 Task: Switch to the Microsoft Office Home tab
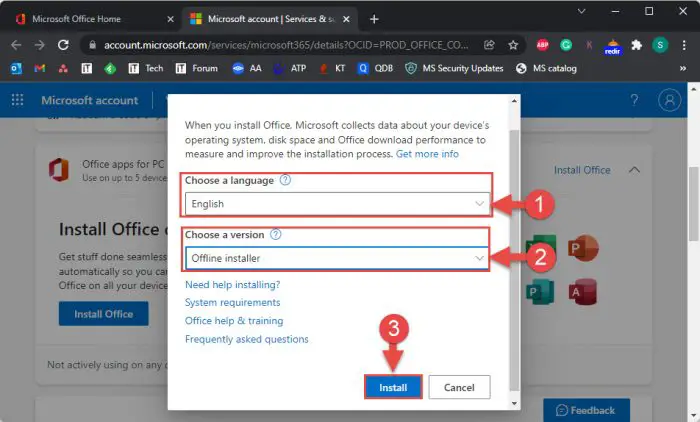pyautogui.click(x=90, y=19)
